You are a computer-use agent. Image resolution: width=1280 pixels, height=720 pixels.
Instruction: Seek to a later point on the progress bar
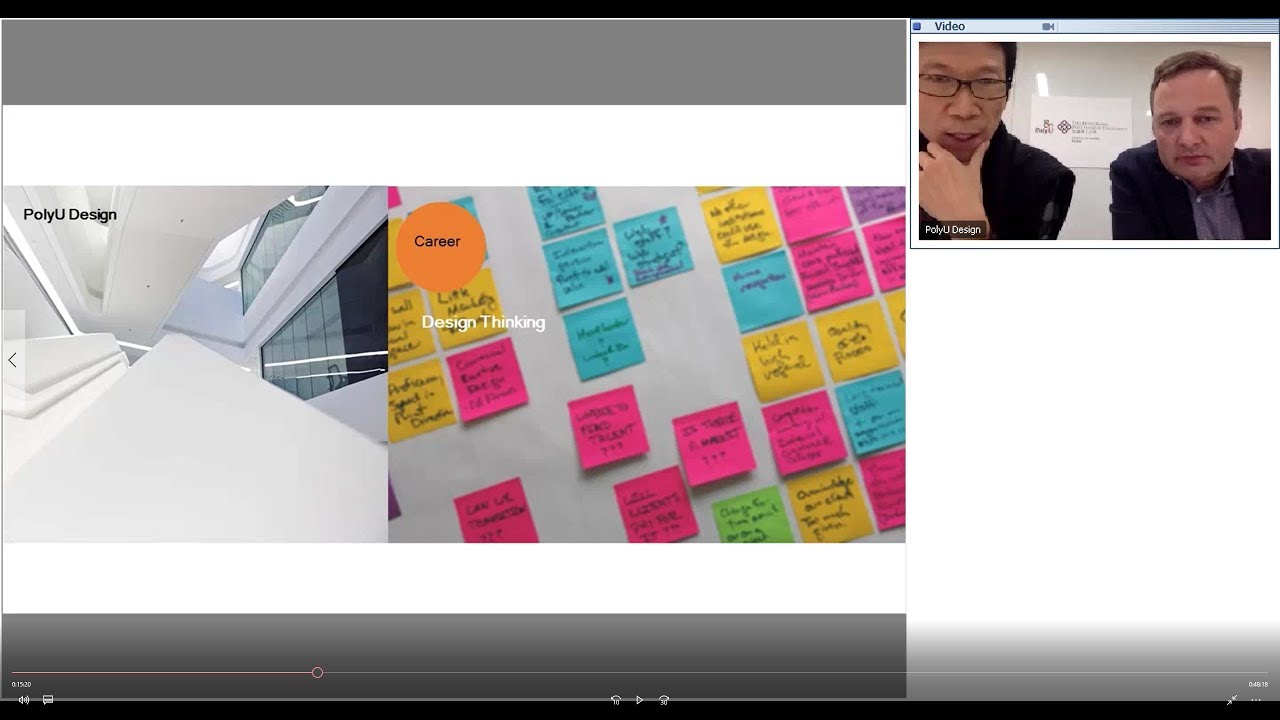click(x=793, y=673)
